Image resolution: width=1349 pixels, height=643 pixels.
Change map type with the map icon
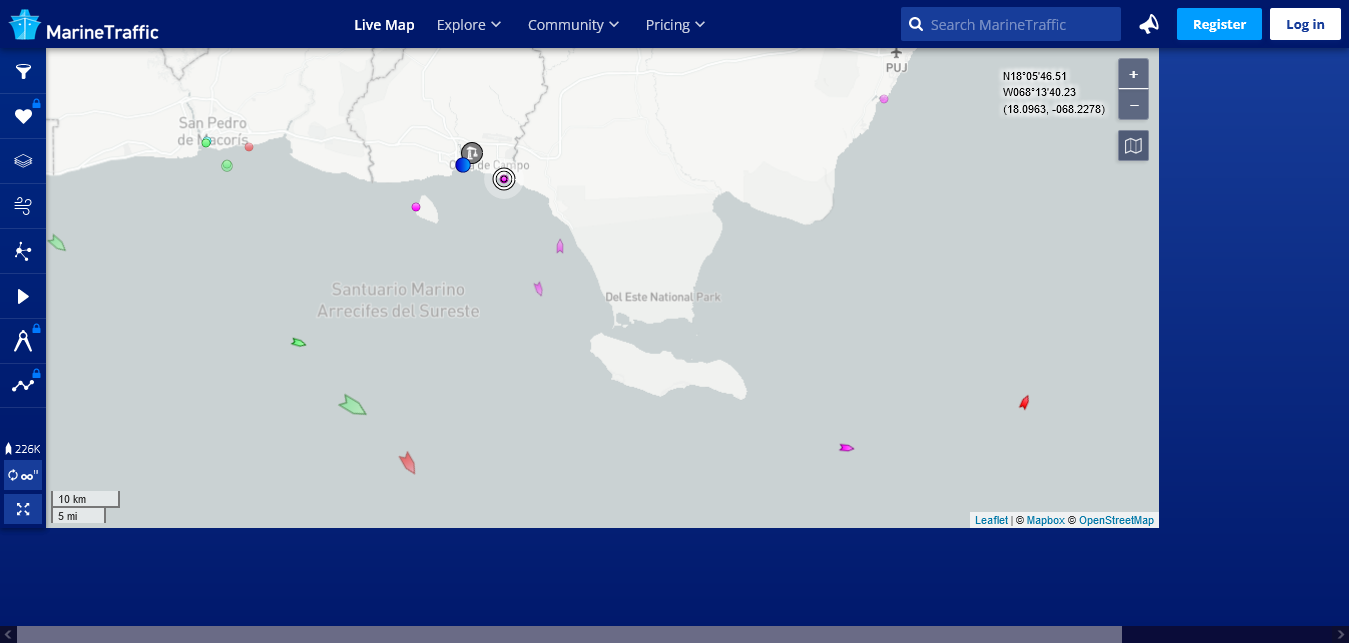(x=1133, y=146)
